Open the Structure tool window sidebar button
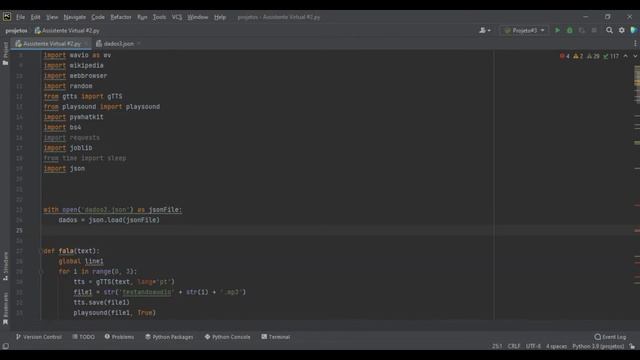 pyautogui.click(x=5, y=266)
